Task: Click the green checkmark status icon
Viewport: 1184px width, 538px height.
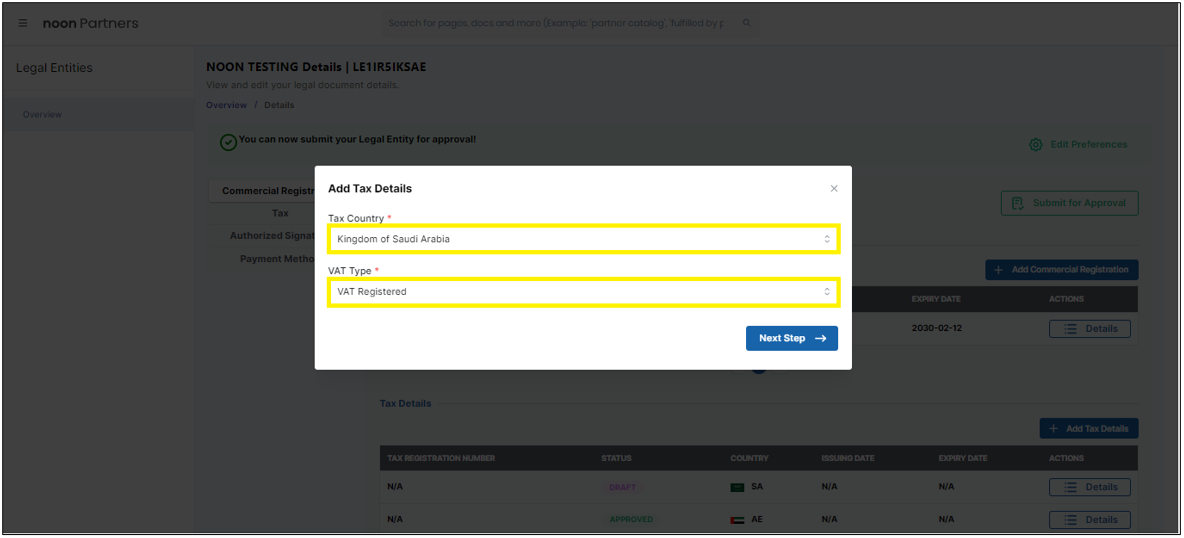Action: pos(228,142)
